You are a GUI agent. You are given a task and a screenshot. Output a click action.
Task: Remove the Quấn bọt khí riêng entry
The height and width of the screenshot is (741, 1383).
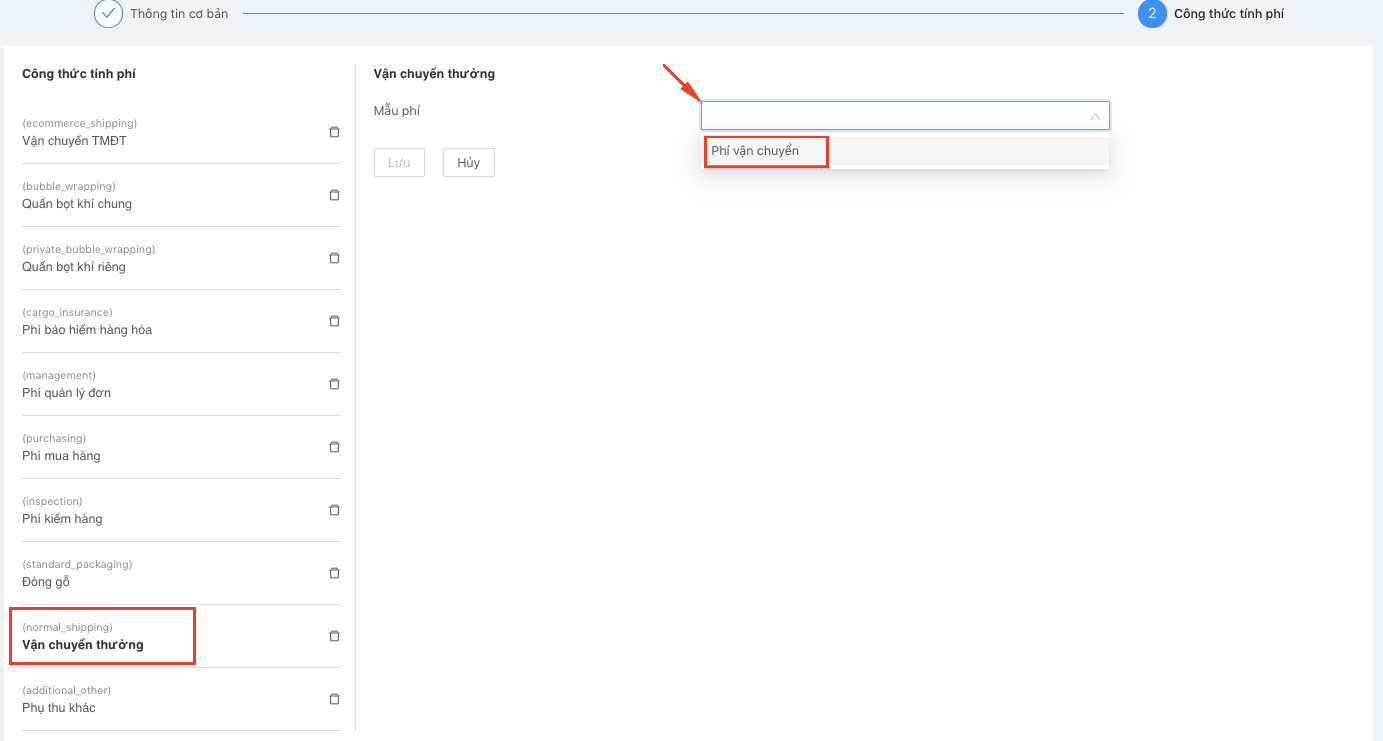pyautogui.click(x=334, y=258)
